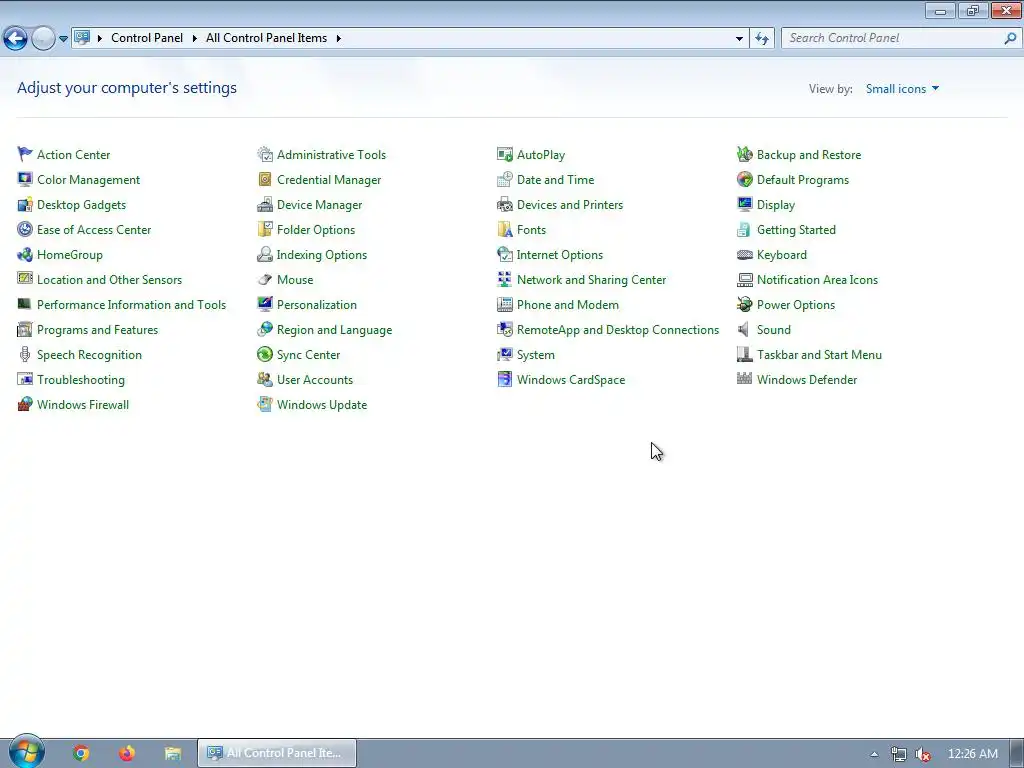
Task: Click the Devices and Printers icon
Action: click(505, 204)
